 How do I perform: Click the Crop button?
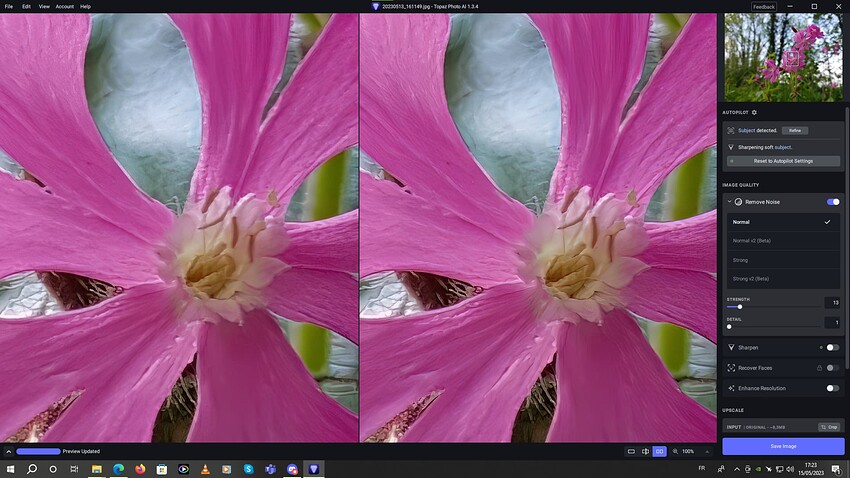[829, 427]
